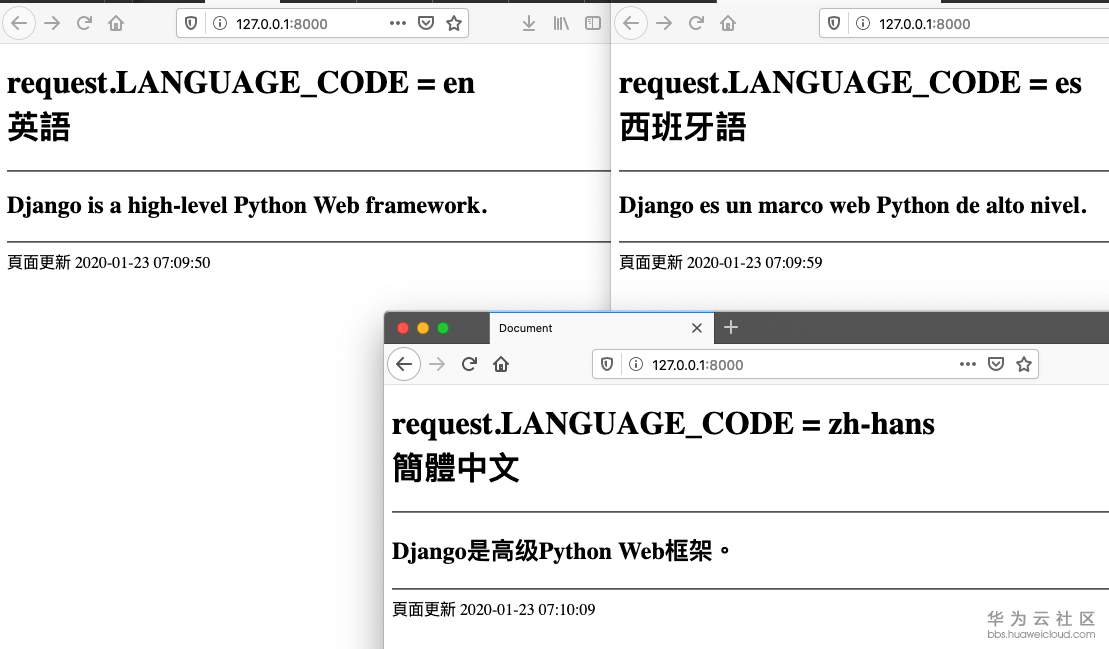Click heading 'request.LANGUAGE_CODE = zh-hans'
The width and height of the screenshot is (1109, 649).
pyautogui.click(x=663, y=424)
